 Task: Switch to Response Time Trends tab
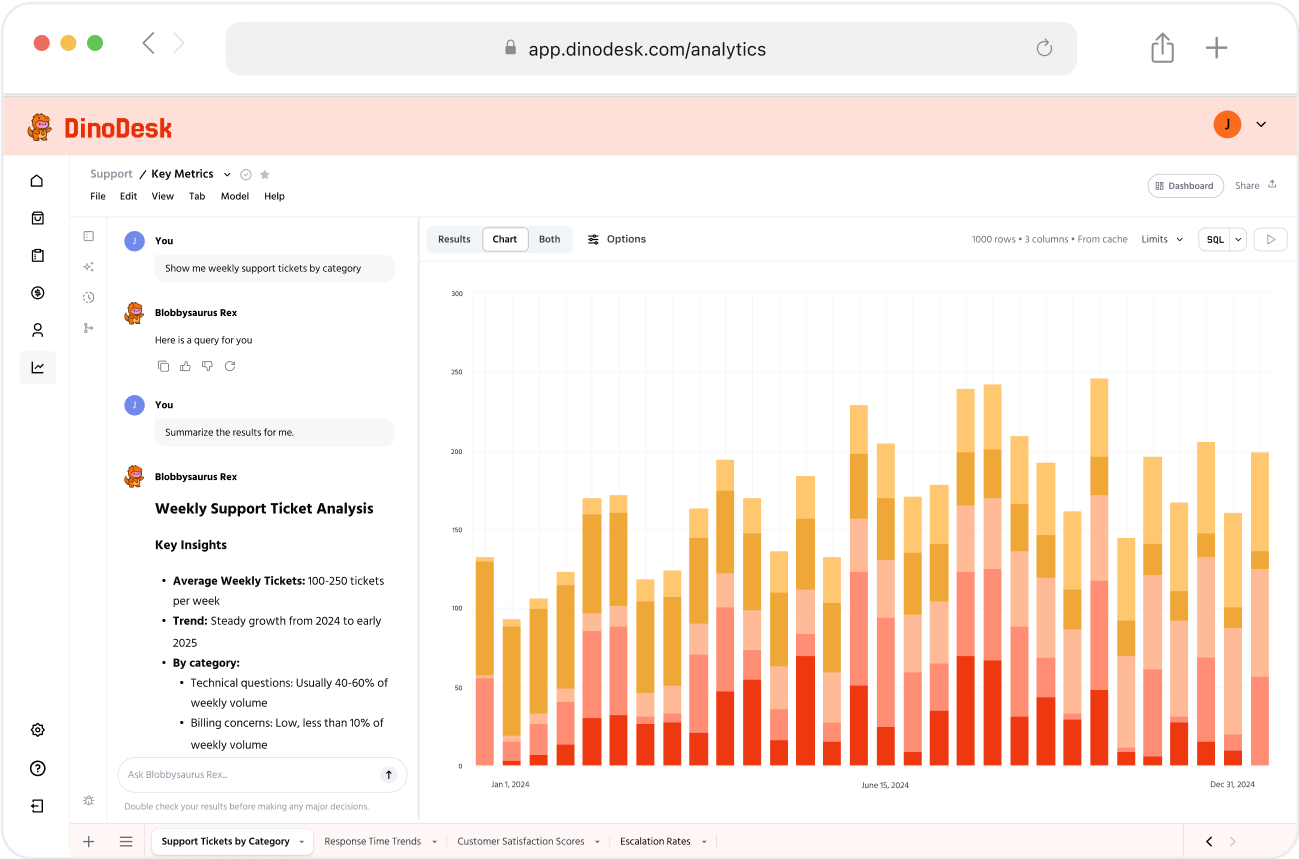tap(373, 841)
